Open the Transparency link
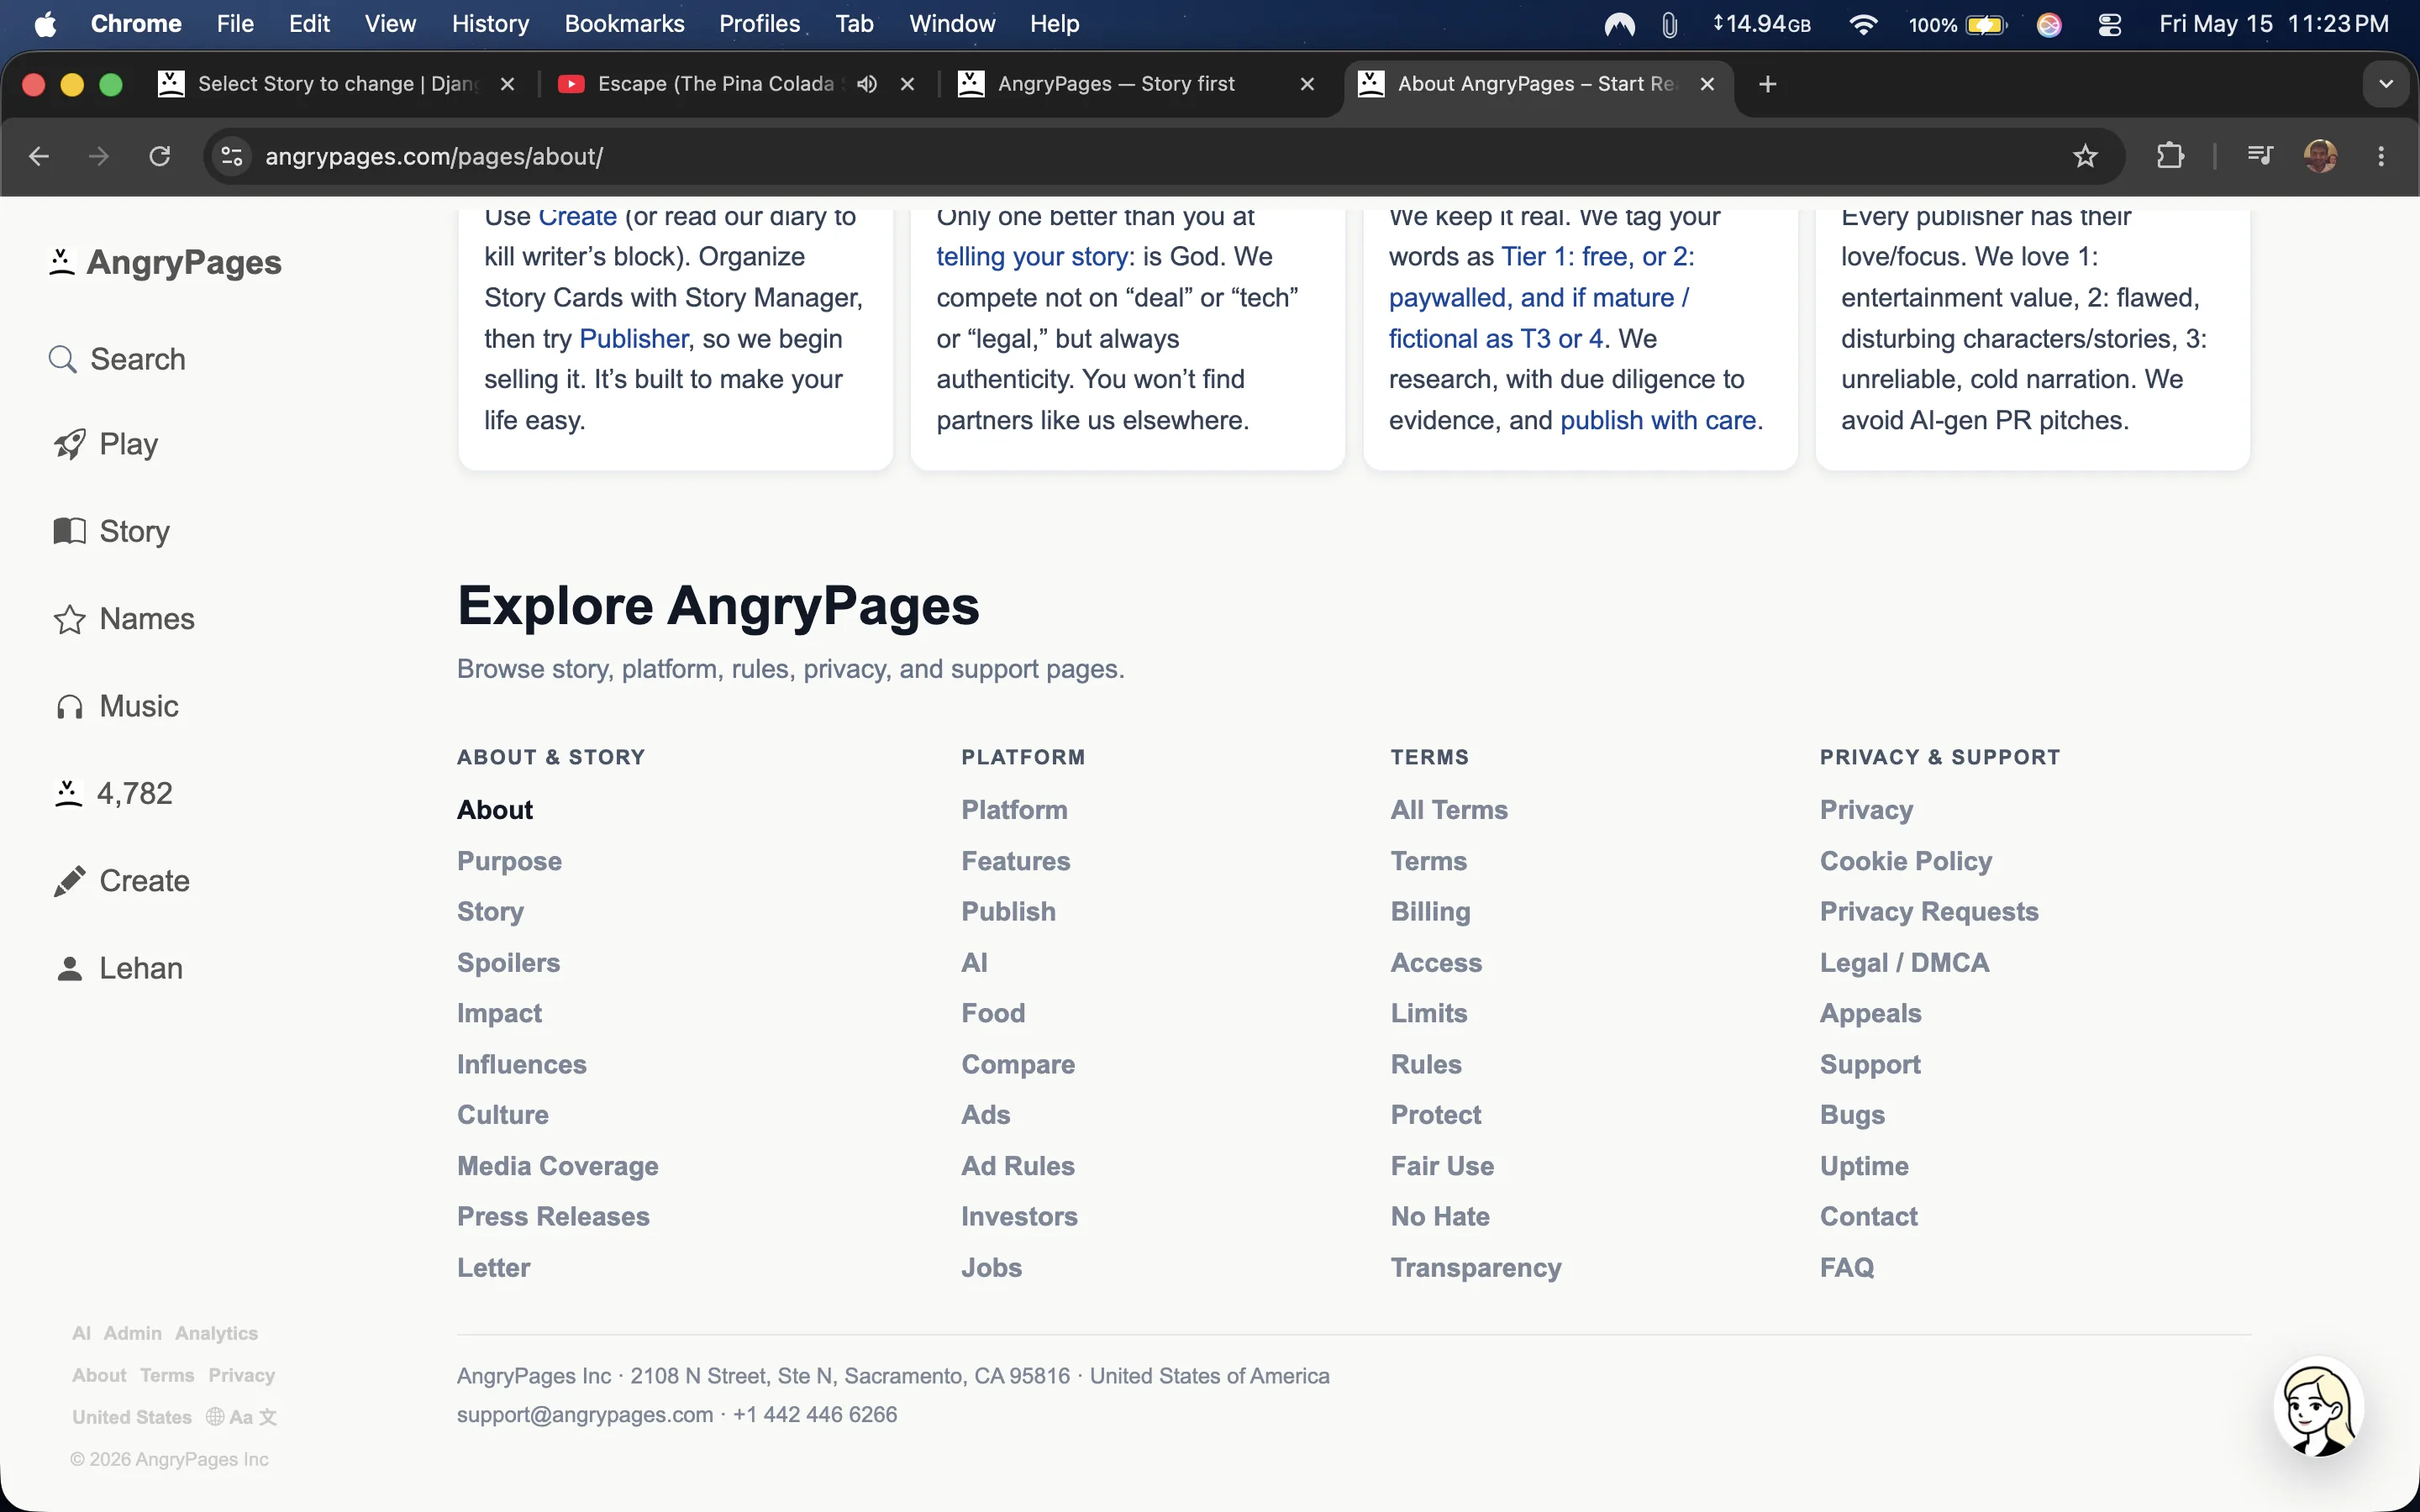Image resolution: width=2420 pixels, height=1512 pixels. pos(1476,1268)
